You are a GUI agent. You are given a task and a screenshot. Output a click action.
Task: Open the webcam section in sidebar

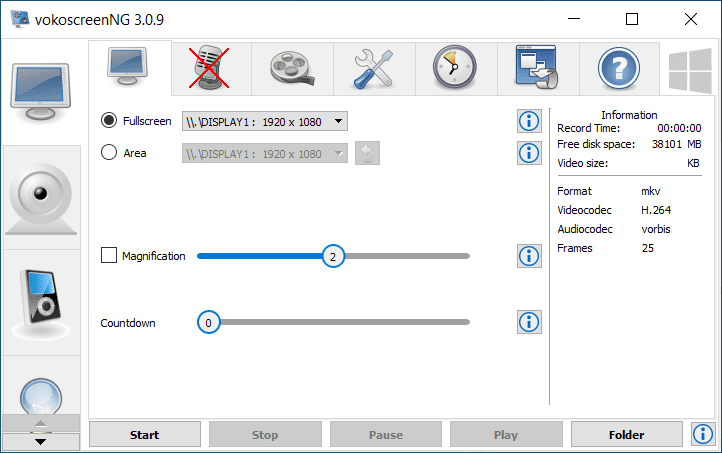click(x=41, y=198)
